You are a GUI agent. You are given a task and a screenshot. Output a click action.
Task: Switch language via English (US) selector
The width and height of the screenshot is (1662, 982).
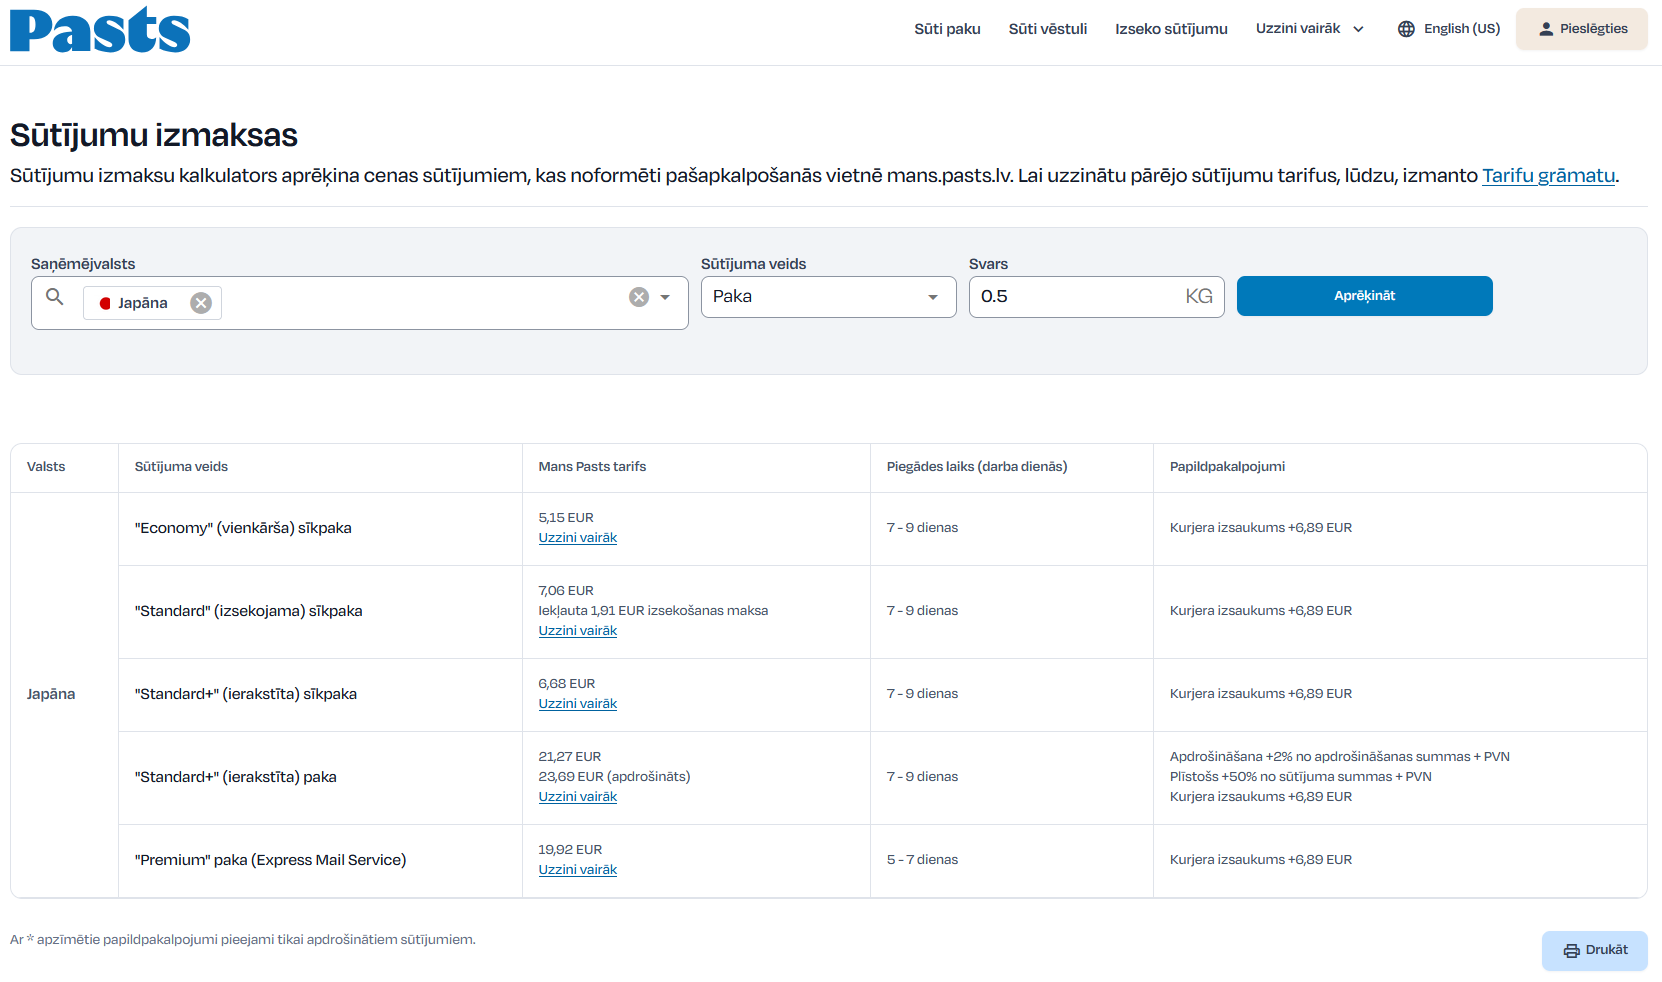pos(1461,29)
